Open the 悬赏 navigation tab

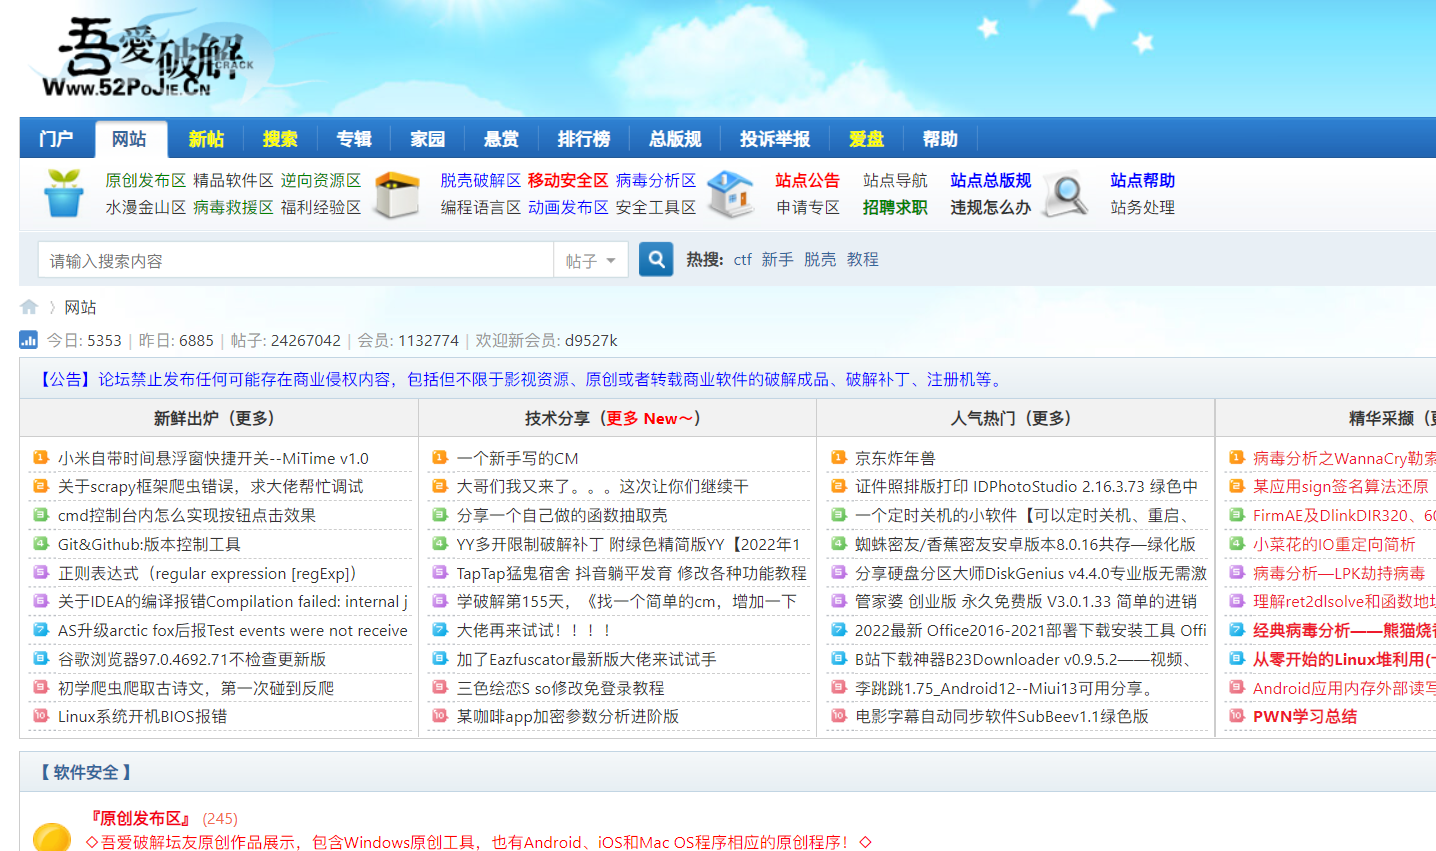click(x=501, y=138)
